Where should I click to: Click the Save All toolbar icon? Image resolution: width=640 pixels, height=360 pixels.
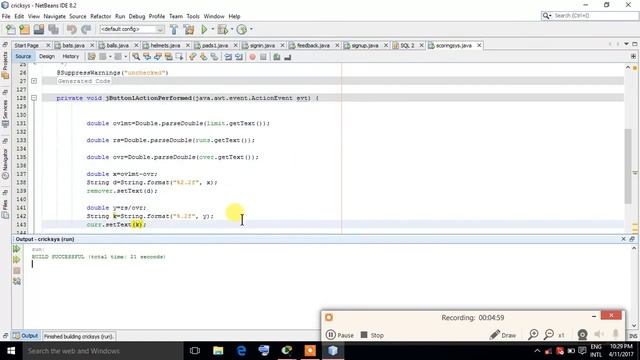point(53,29)
